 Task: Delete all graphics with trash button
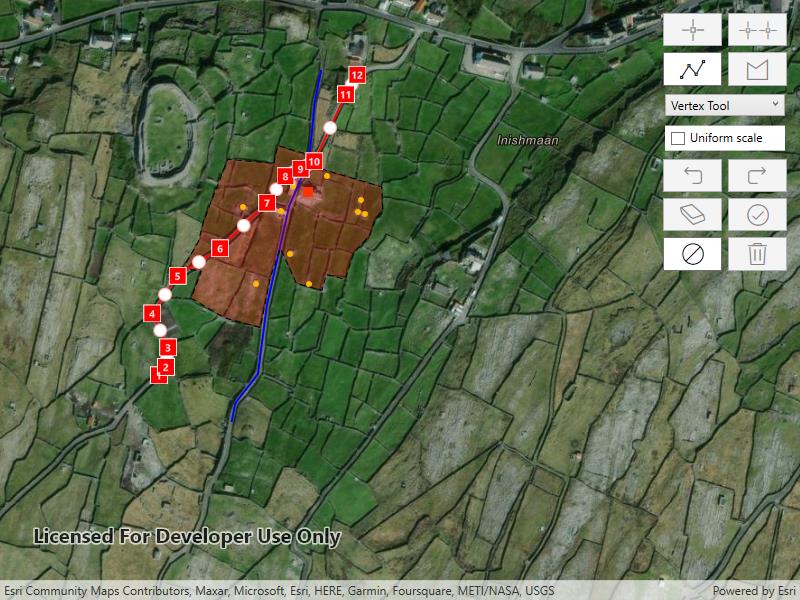[757, 254]
